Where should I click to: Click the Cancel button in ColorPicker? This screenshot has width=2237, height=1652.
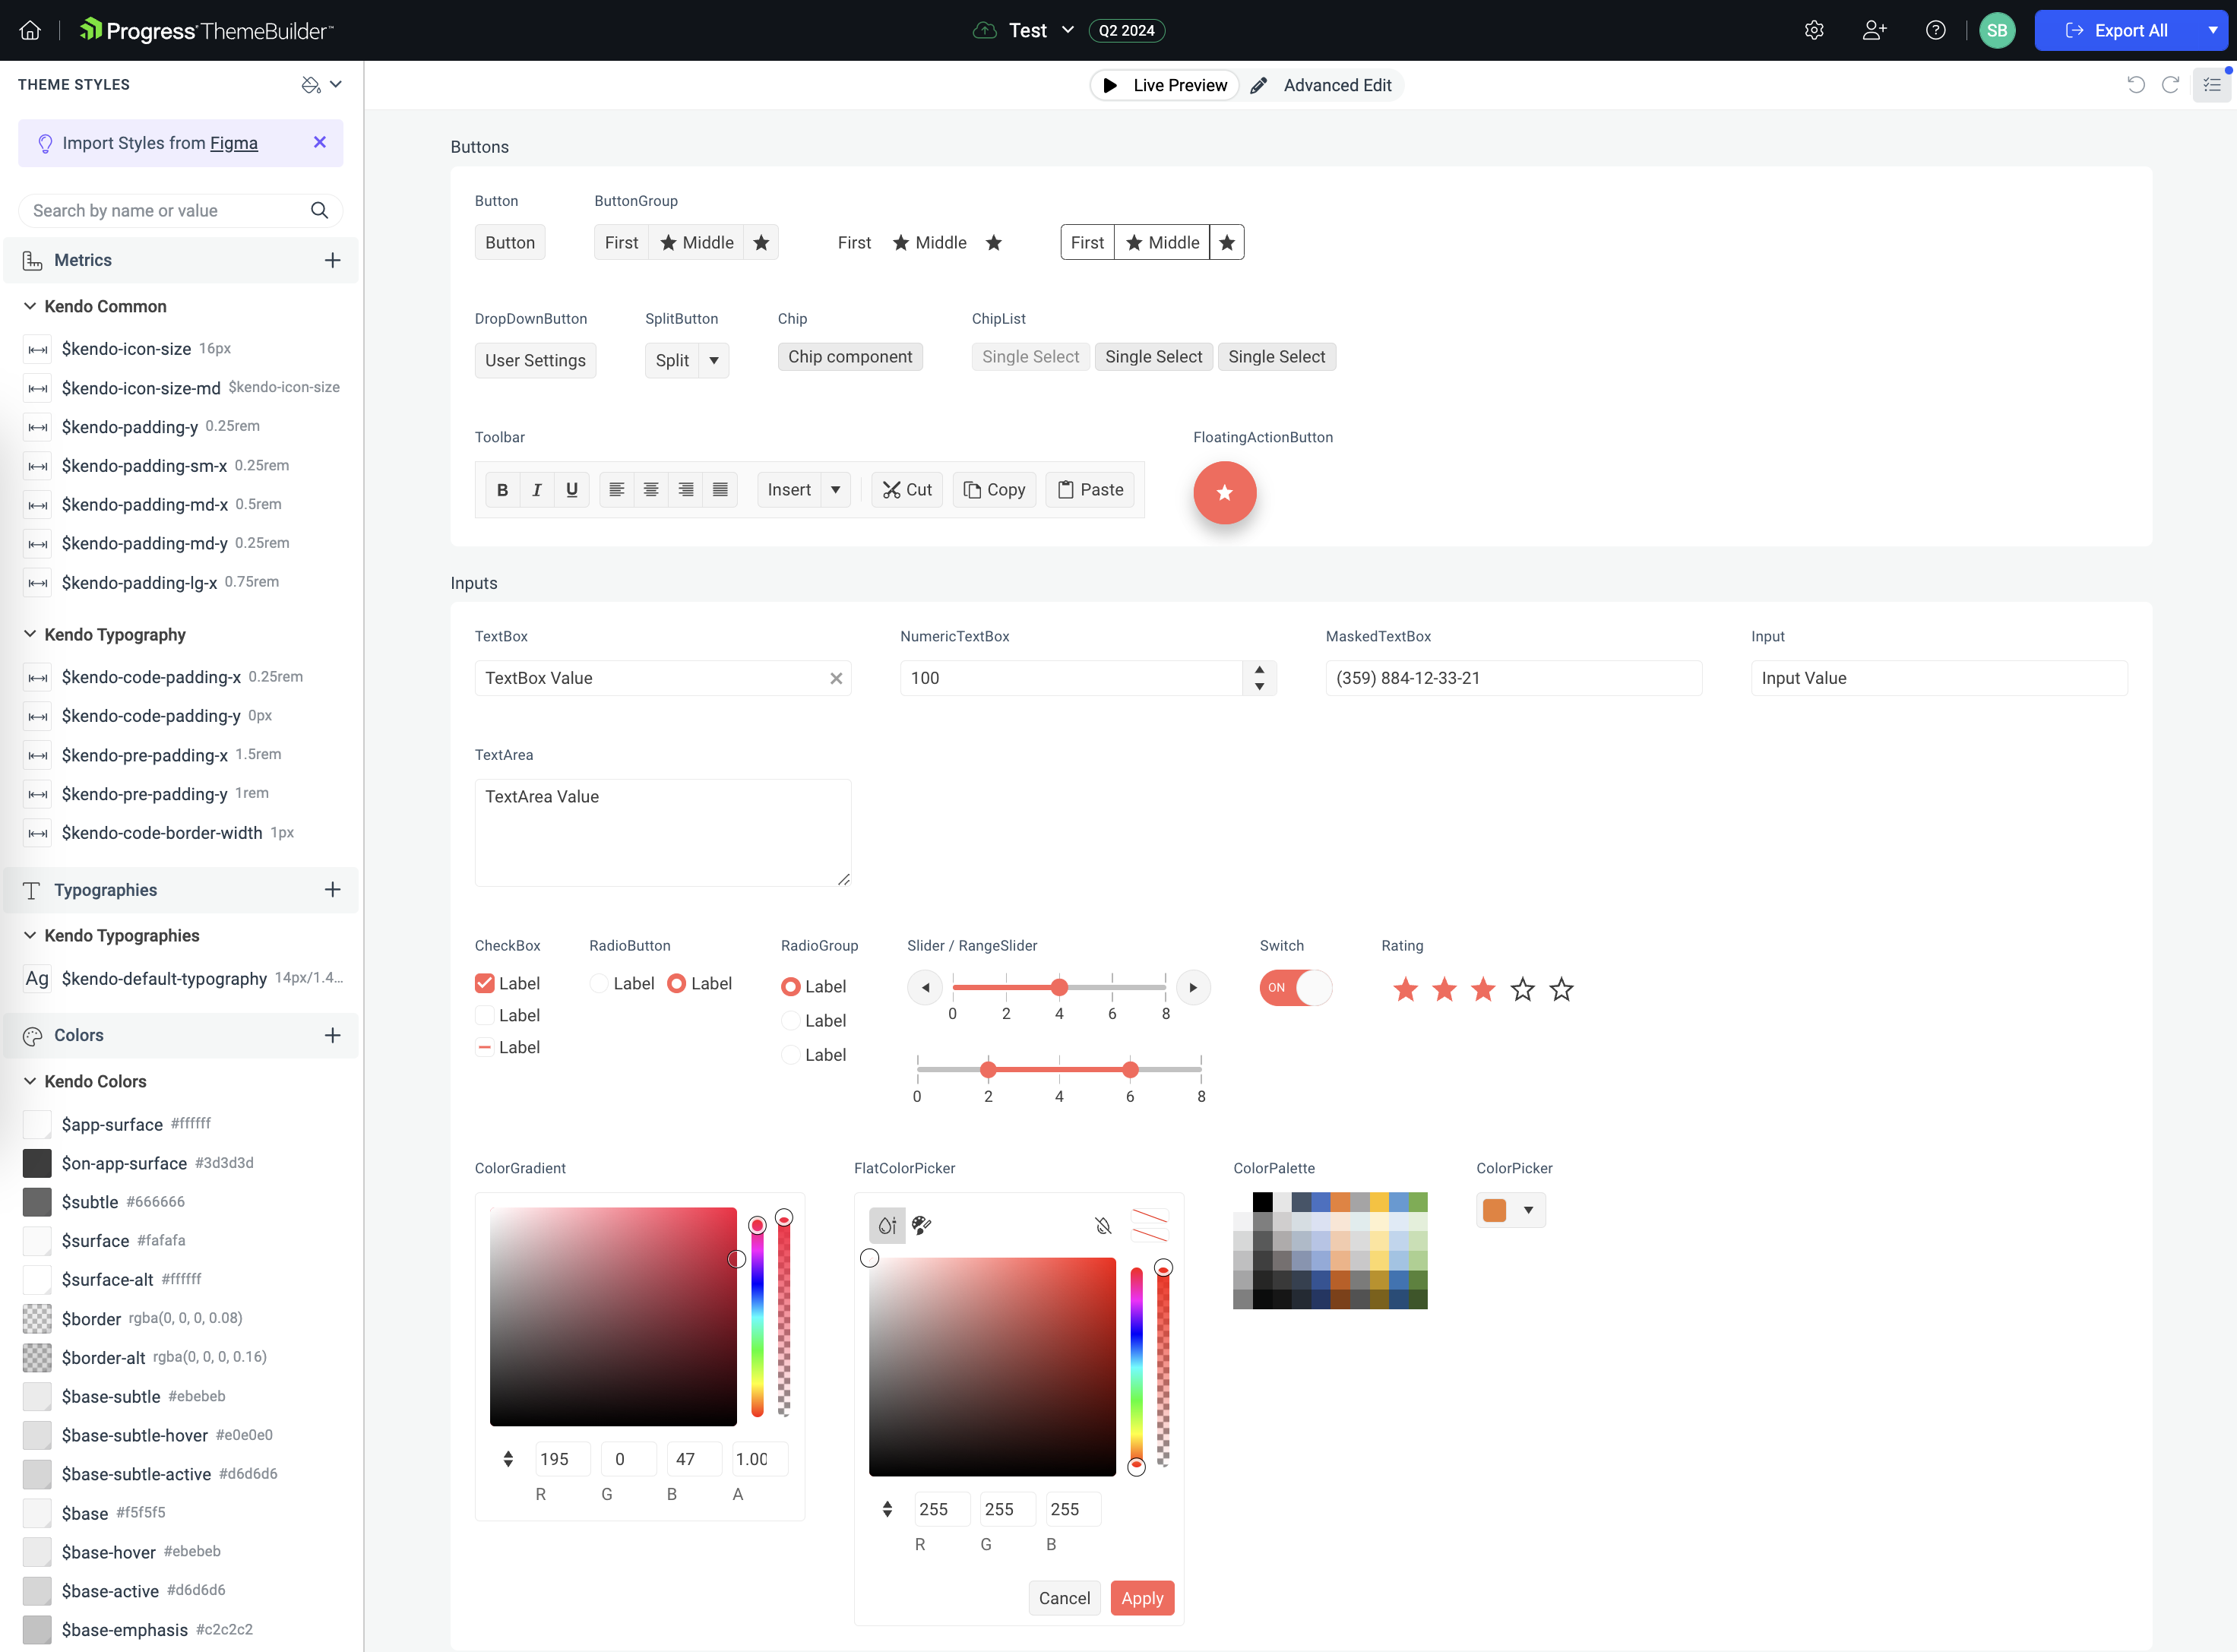(x=1062, y=1598)
